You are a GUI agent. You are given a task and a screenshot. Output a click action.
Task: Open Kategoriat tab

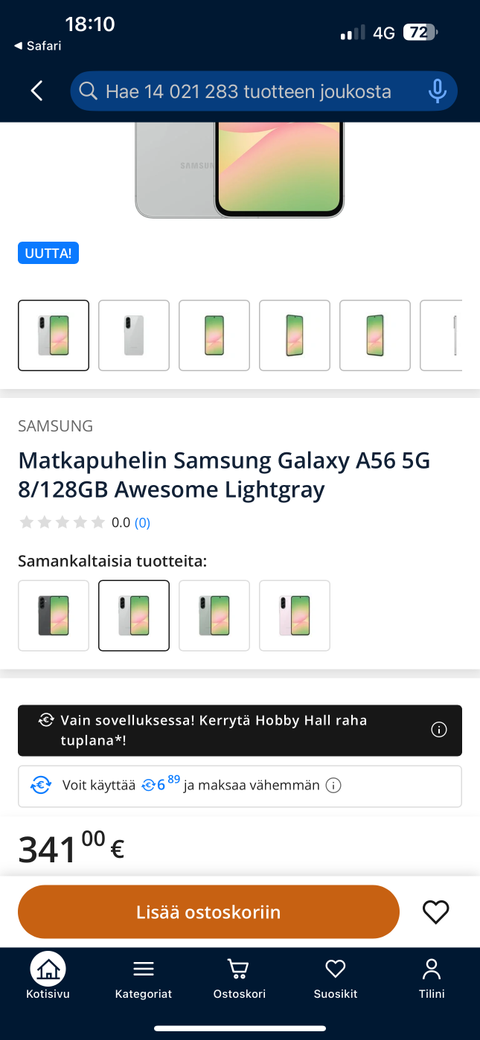click(x=143, y=976)
